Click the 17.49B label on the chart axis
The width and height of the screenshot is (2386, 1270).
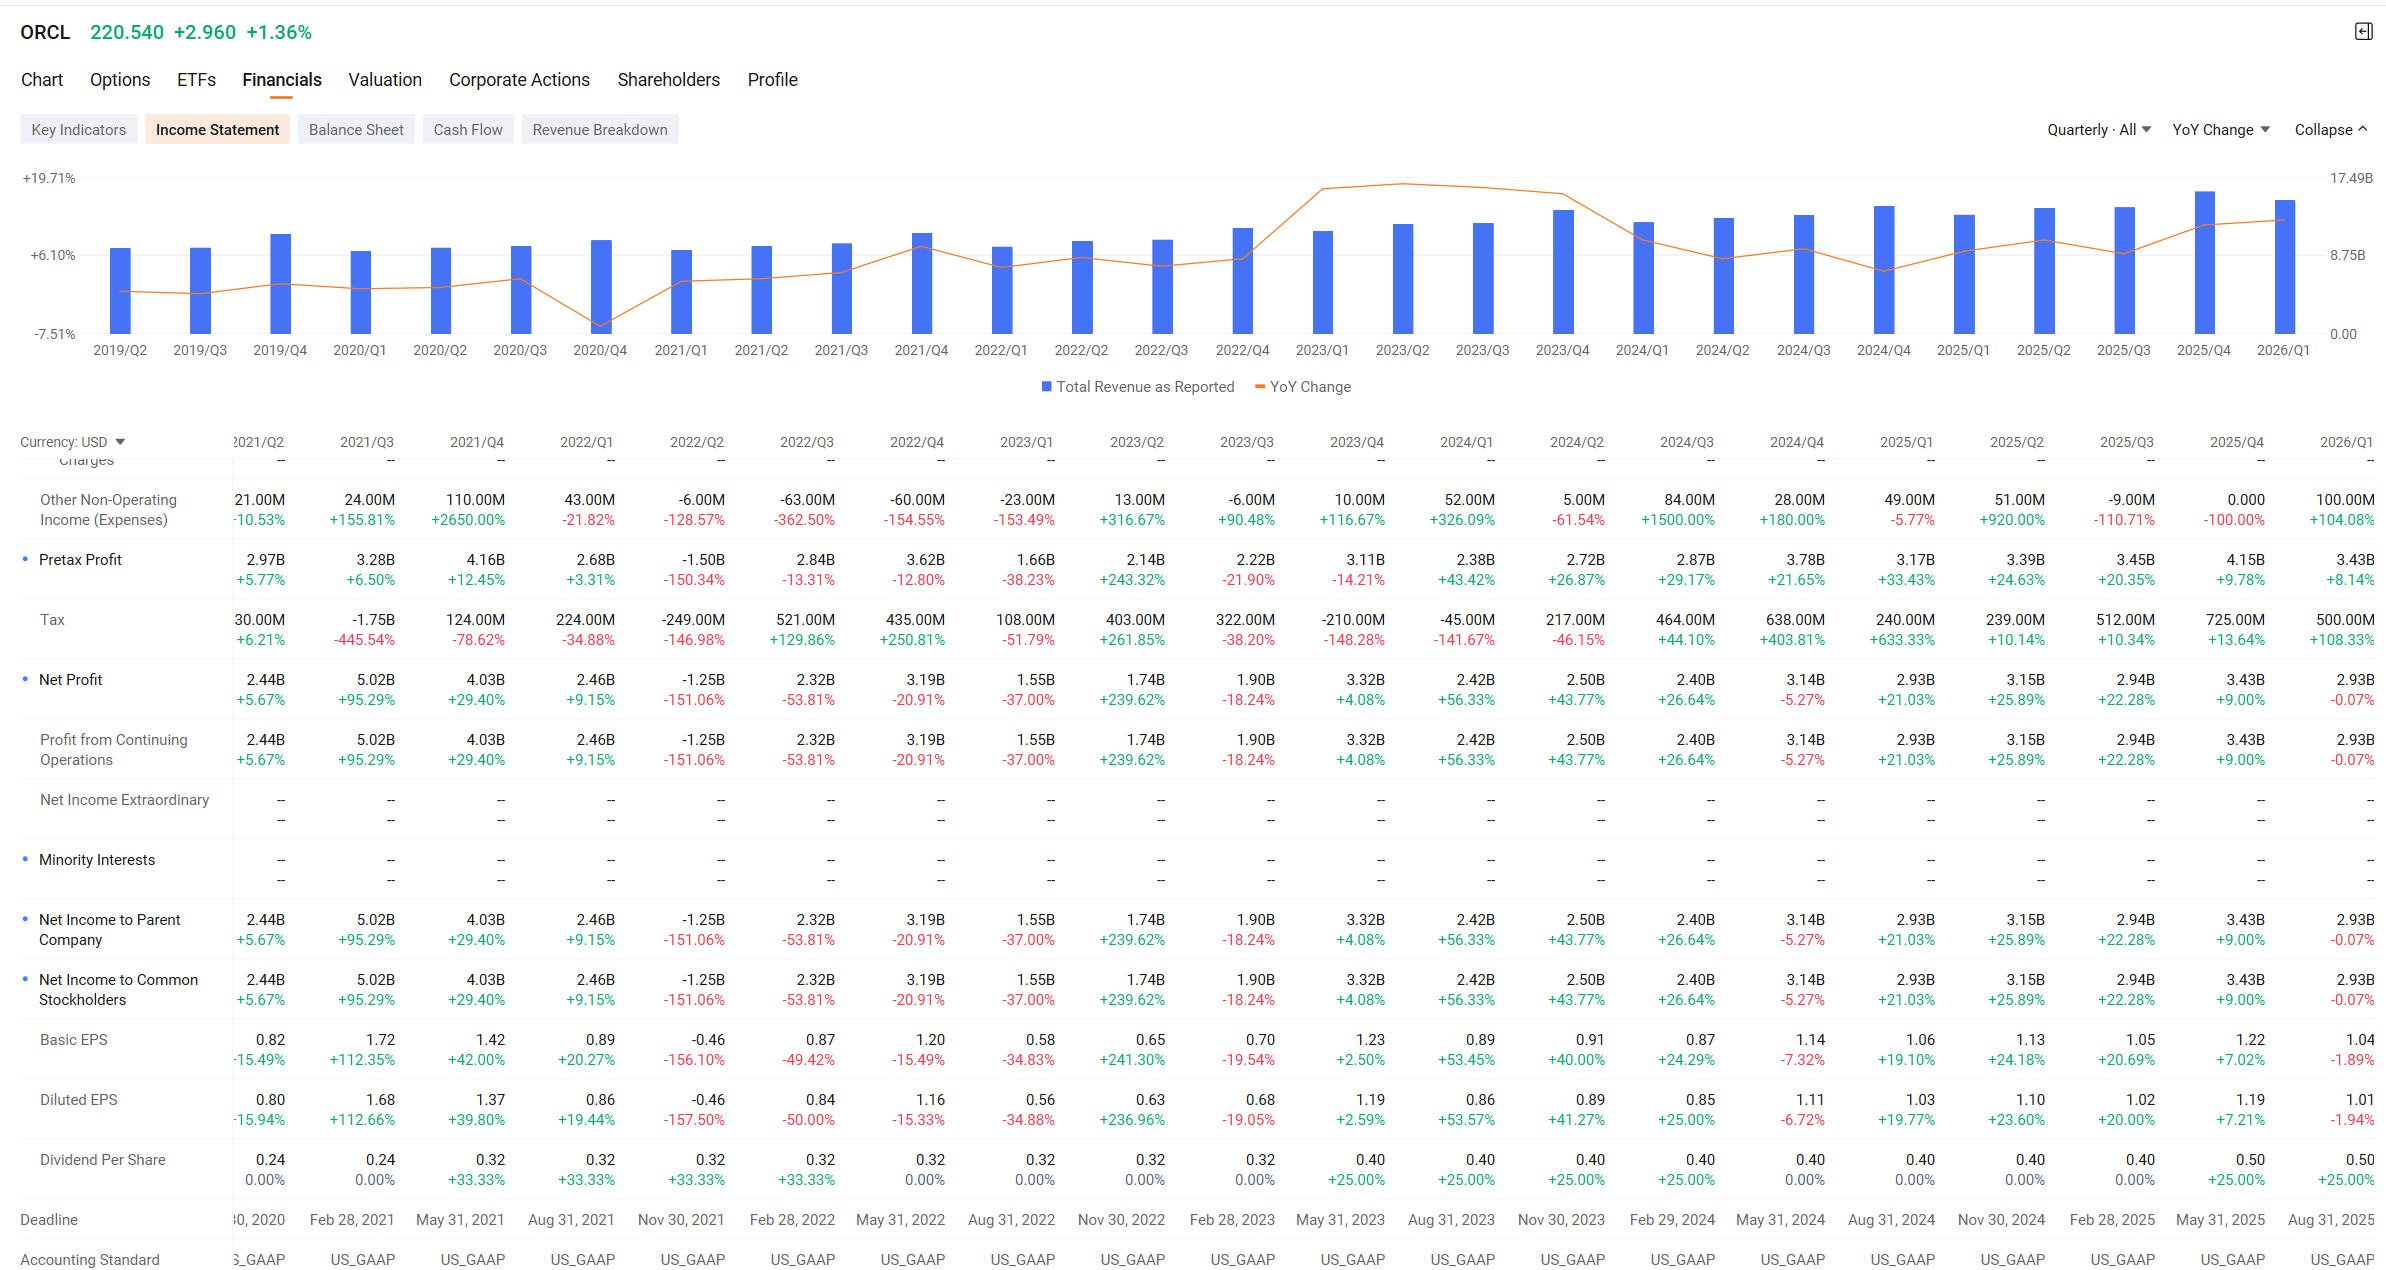coord(2351,178)
